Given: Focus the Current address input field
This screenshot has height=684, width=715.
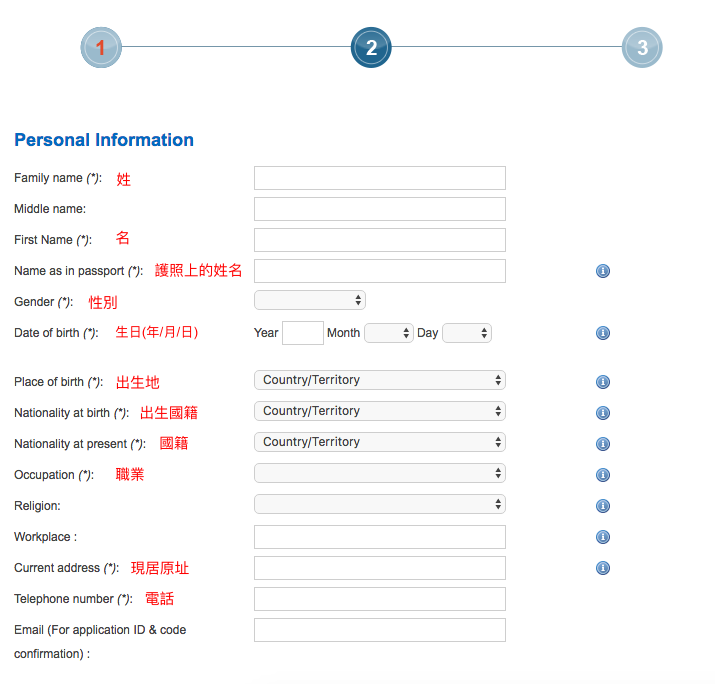Looking at the screenshot, I should tap(380, 568).
